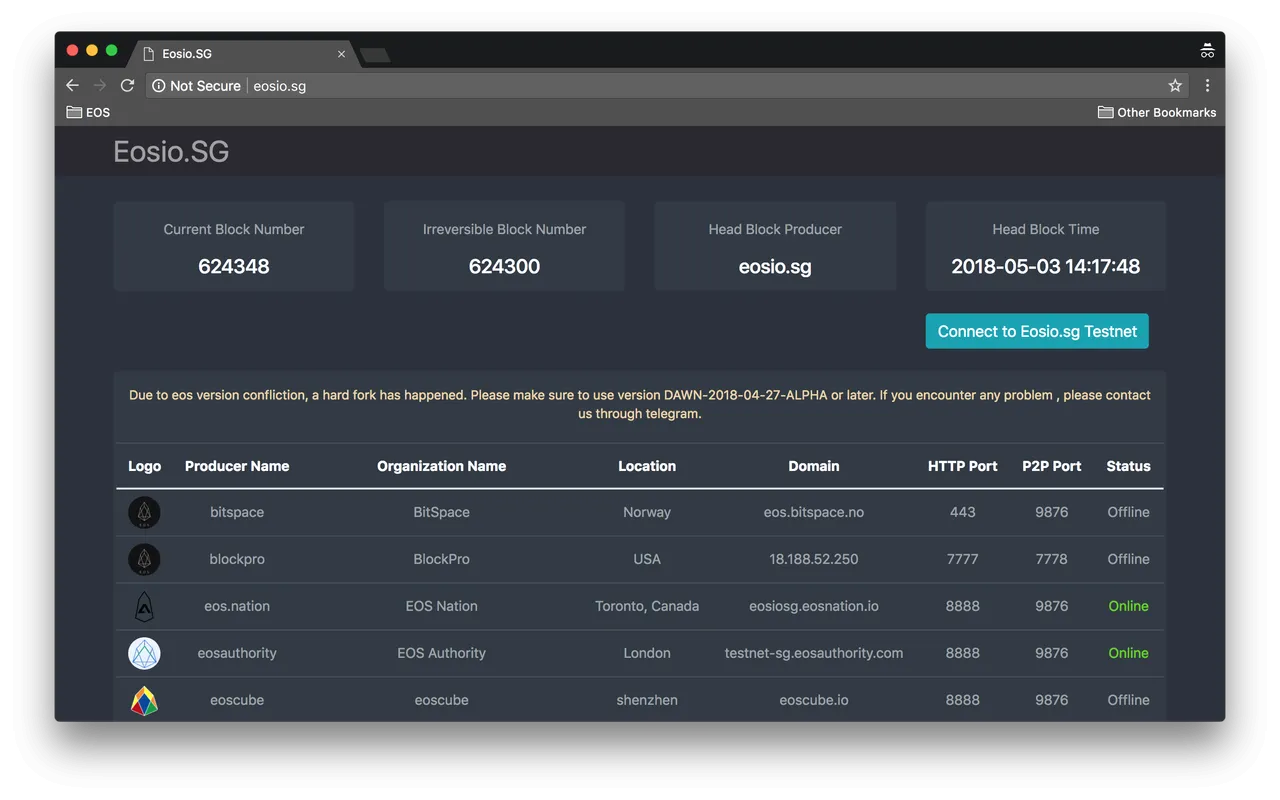Click domain eos.bitspace.no
Viewport: 1280px width, 800px height.
(x=814, y=512)
